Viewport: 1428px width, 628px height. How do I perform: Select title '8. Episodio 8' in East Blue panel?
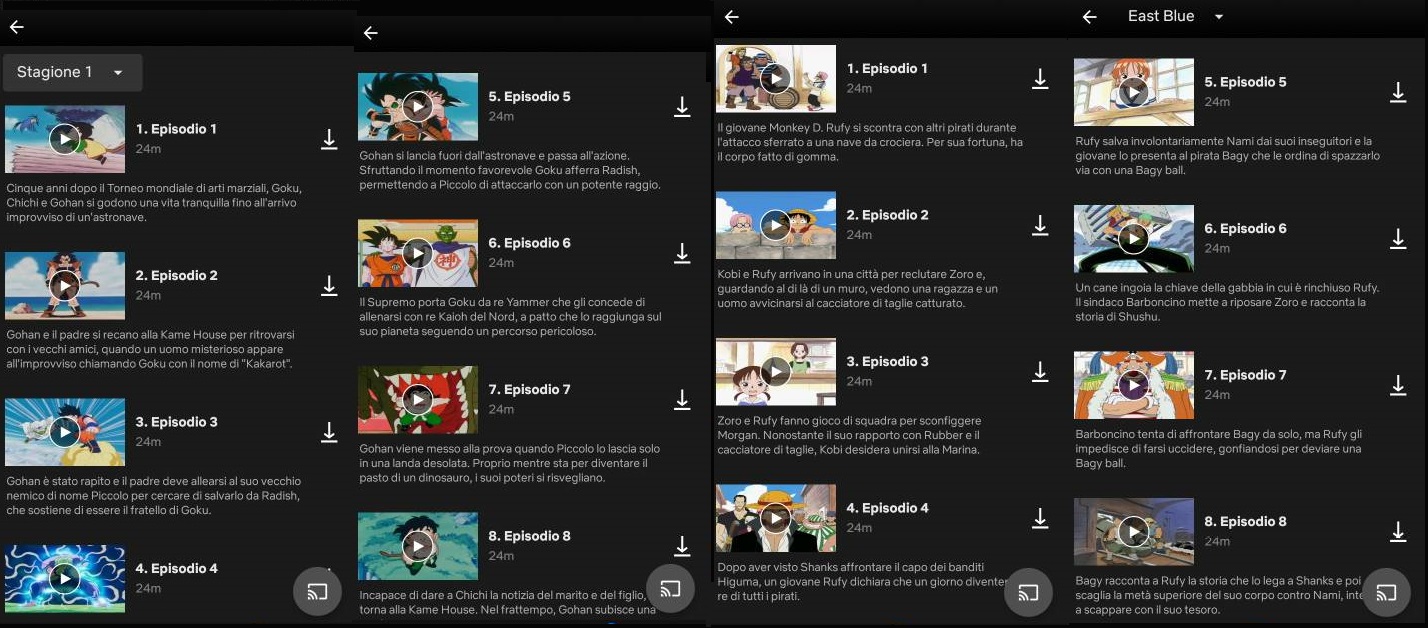point(1246,521)
